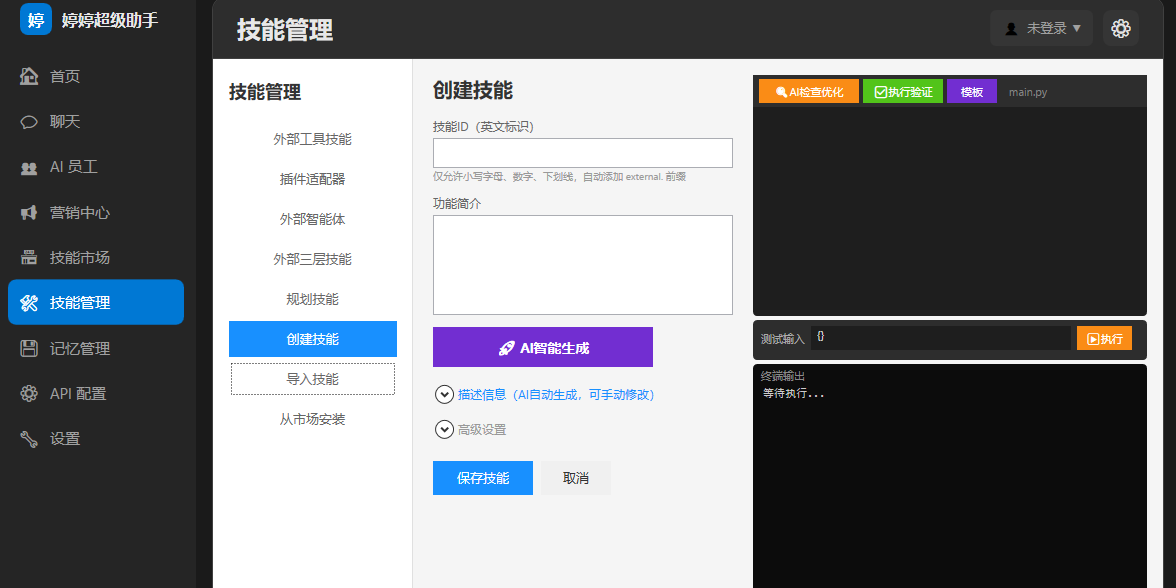Click the orange 执行 run button

(x=1104, y=338)
